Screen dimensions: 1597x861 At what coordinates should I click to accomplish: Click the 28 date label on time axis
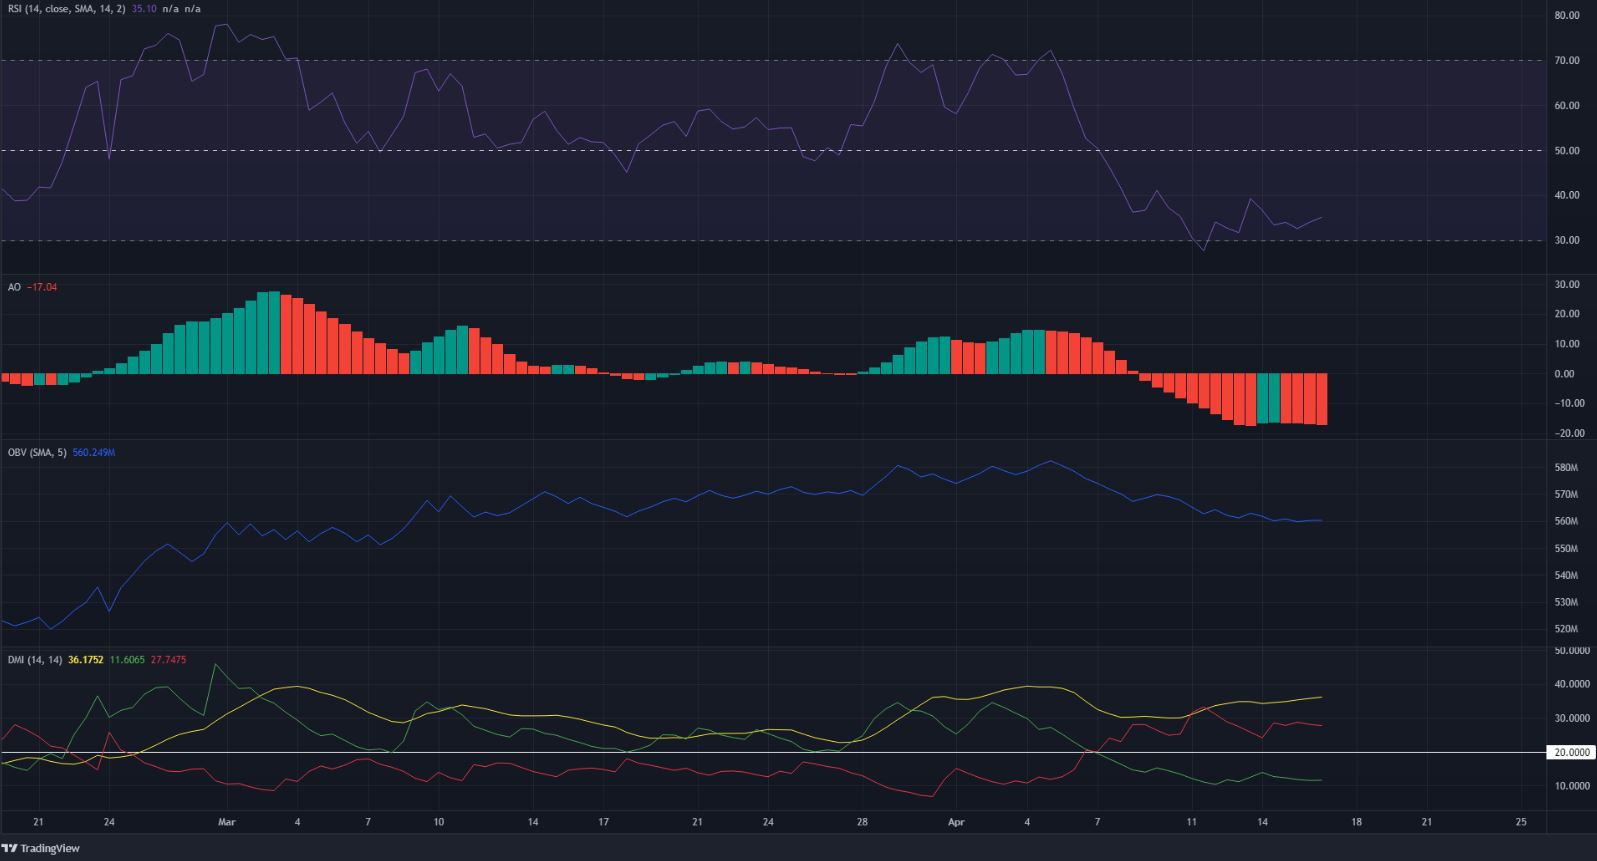coord(863,823)
